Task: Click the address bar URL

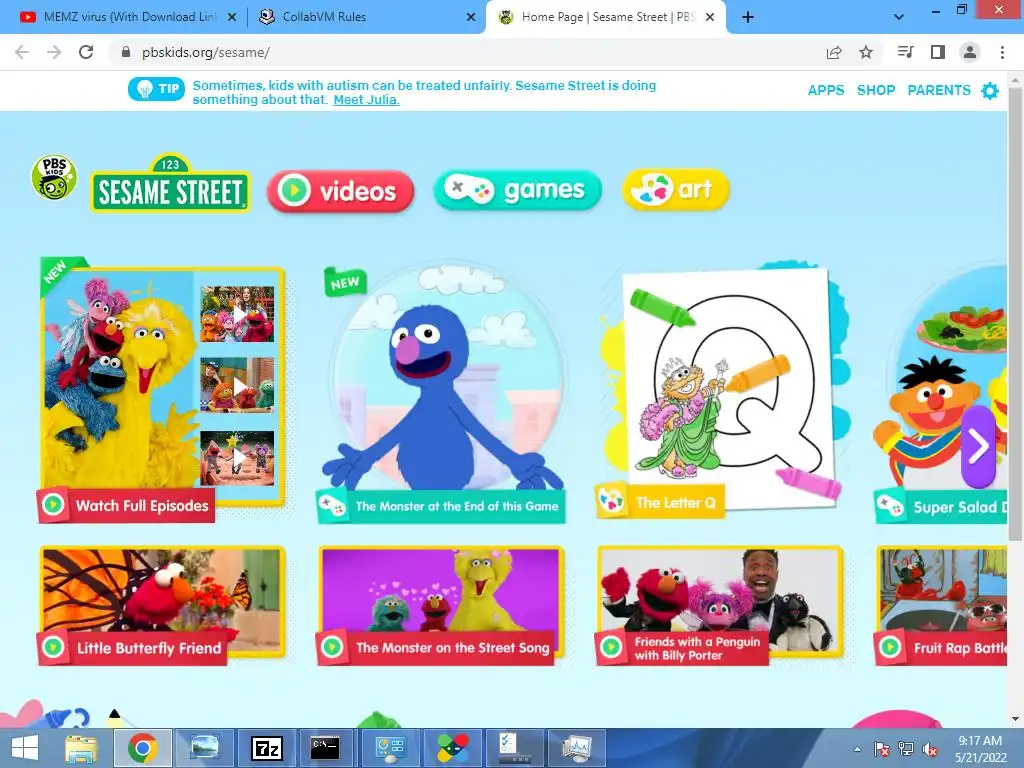Action: coord(206,52)
